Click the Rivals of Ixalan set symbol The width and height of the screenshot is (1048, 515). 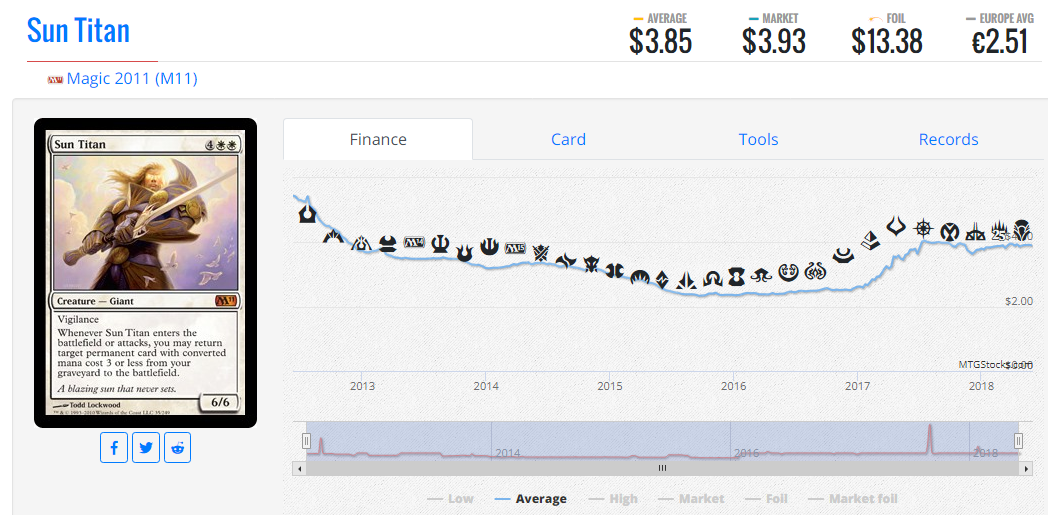(975, 231)
